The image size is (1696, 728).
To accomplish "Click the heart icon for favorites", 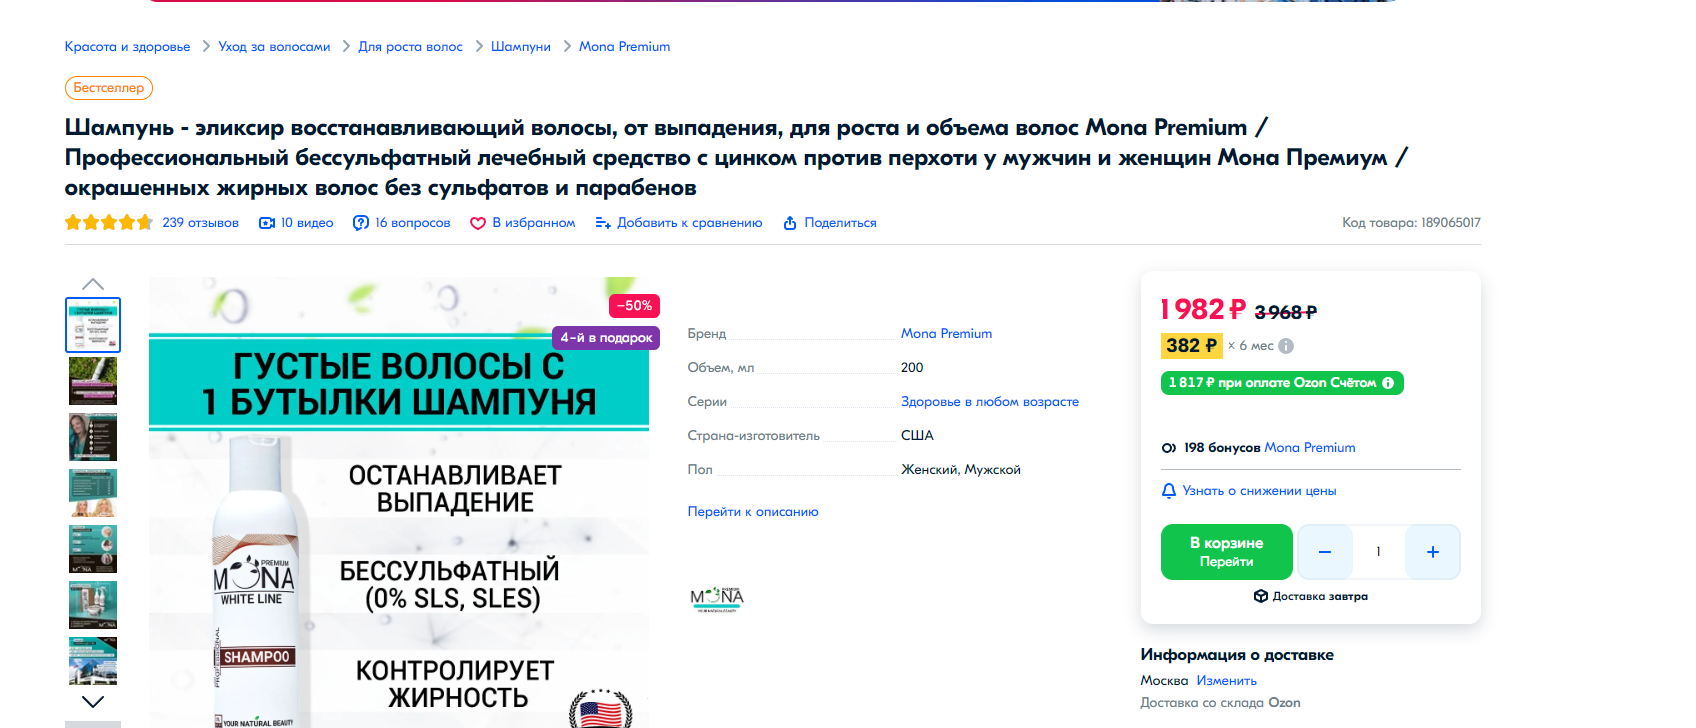I will point(478,223).
